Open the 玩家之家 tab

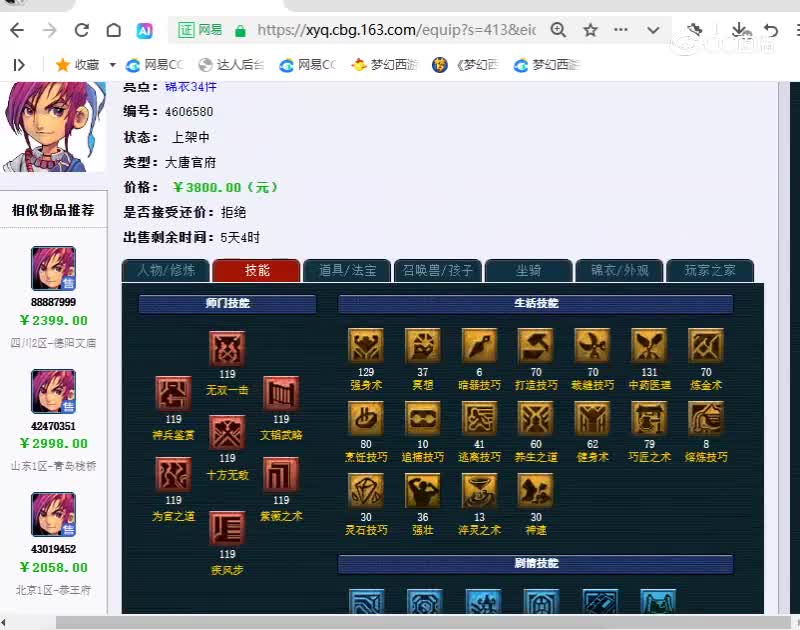tap(710, 270)
